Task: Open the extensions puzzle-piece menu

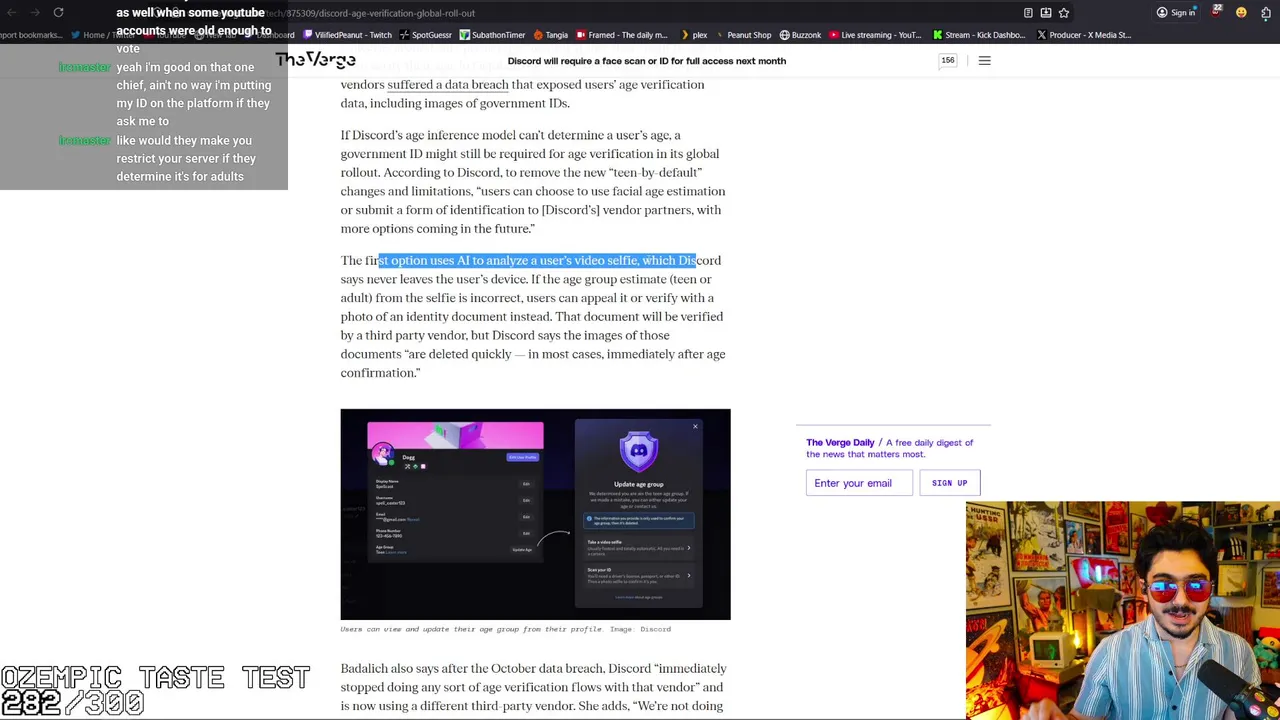Action: tap(1265, 13)
